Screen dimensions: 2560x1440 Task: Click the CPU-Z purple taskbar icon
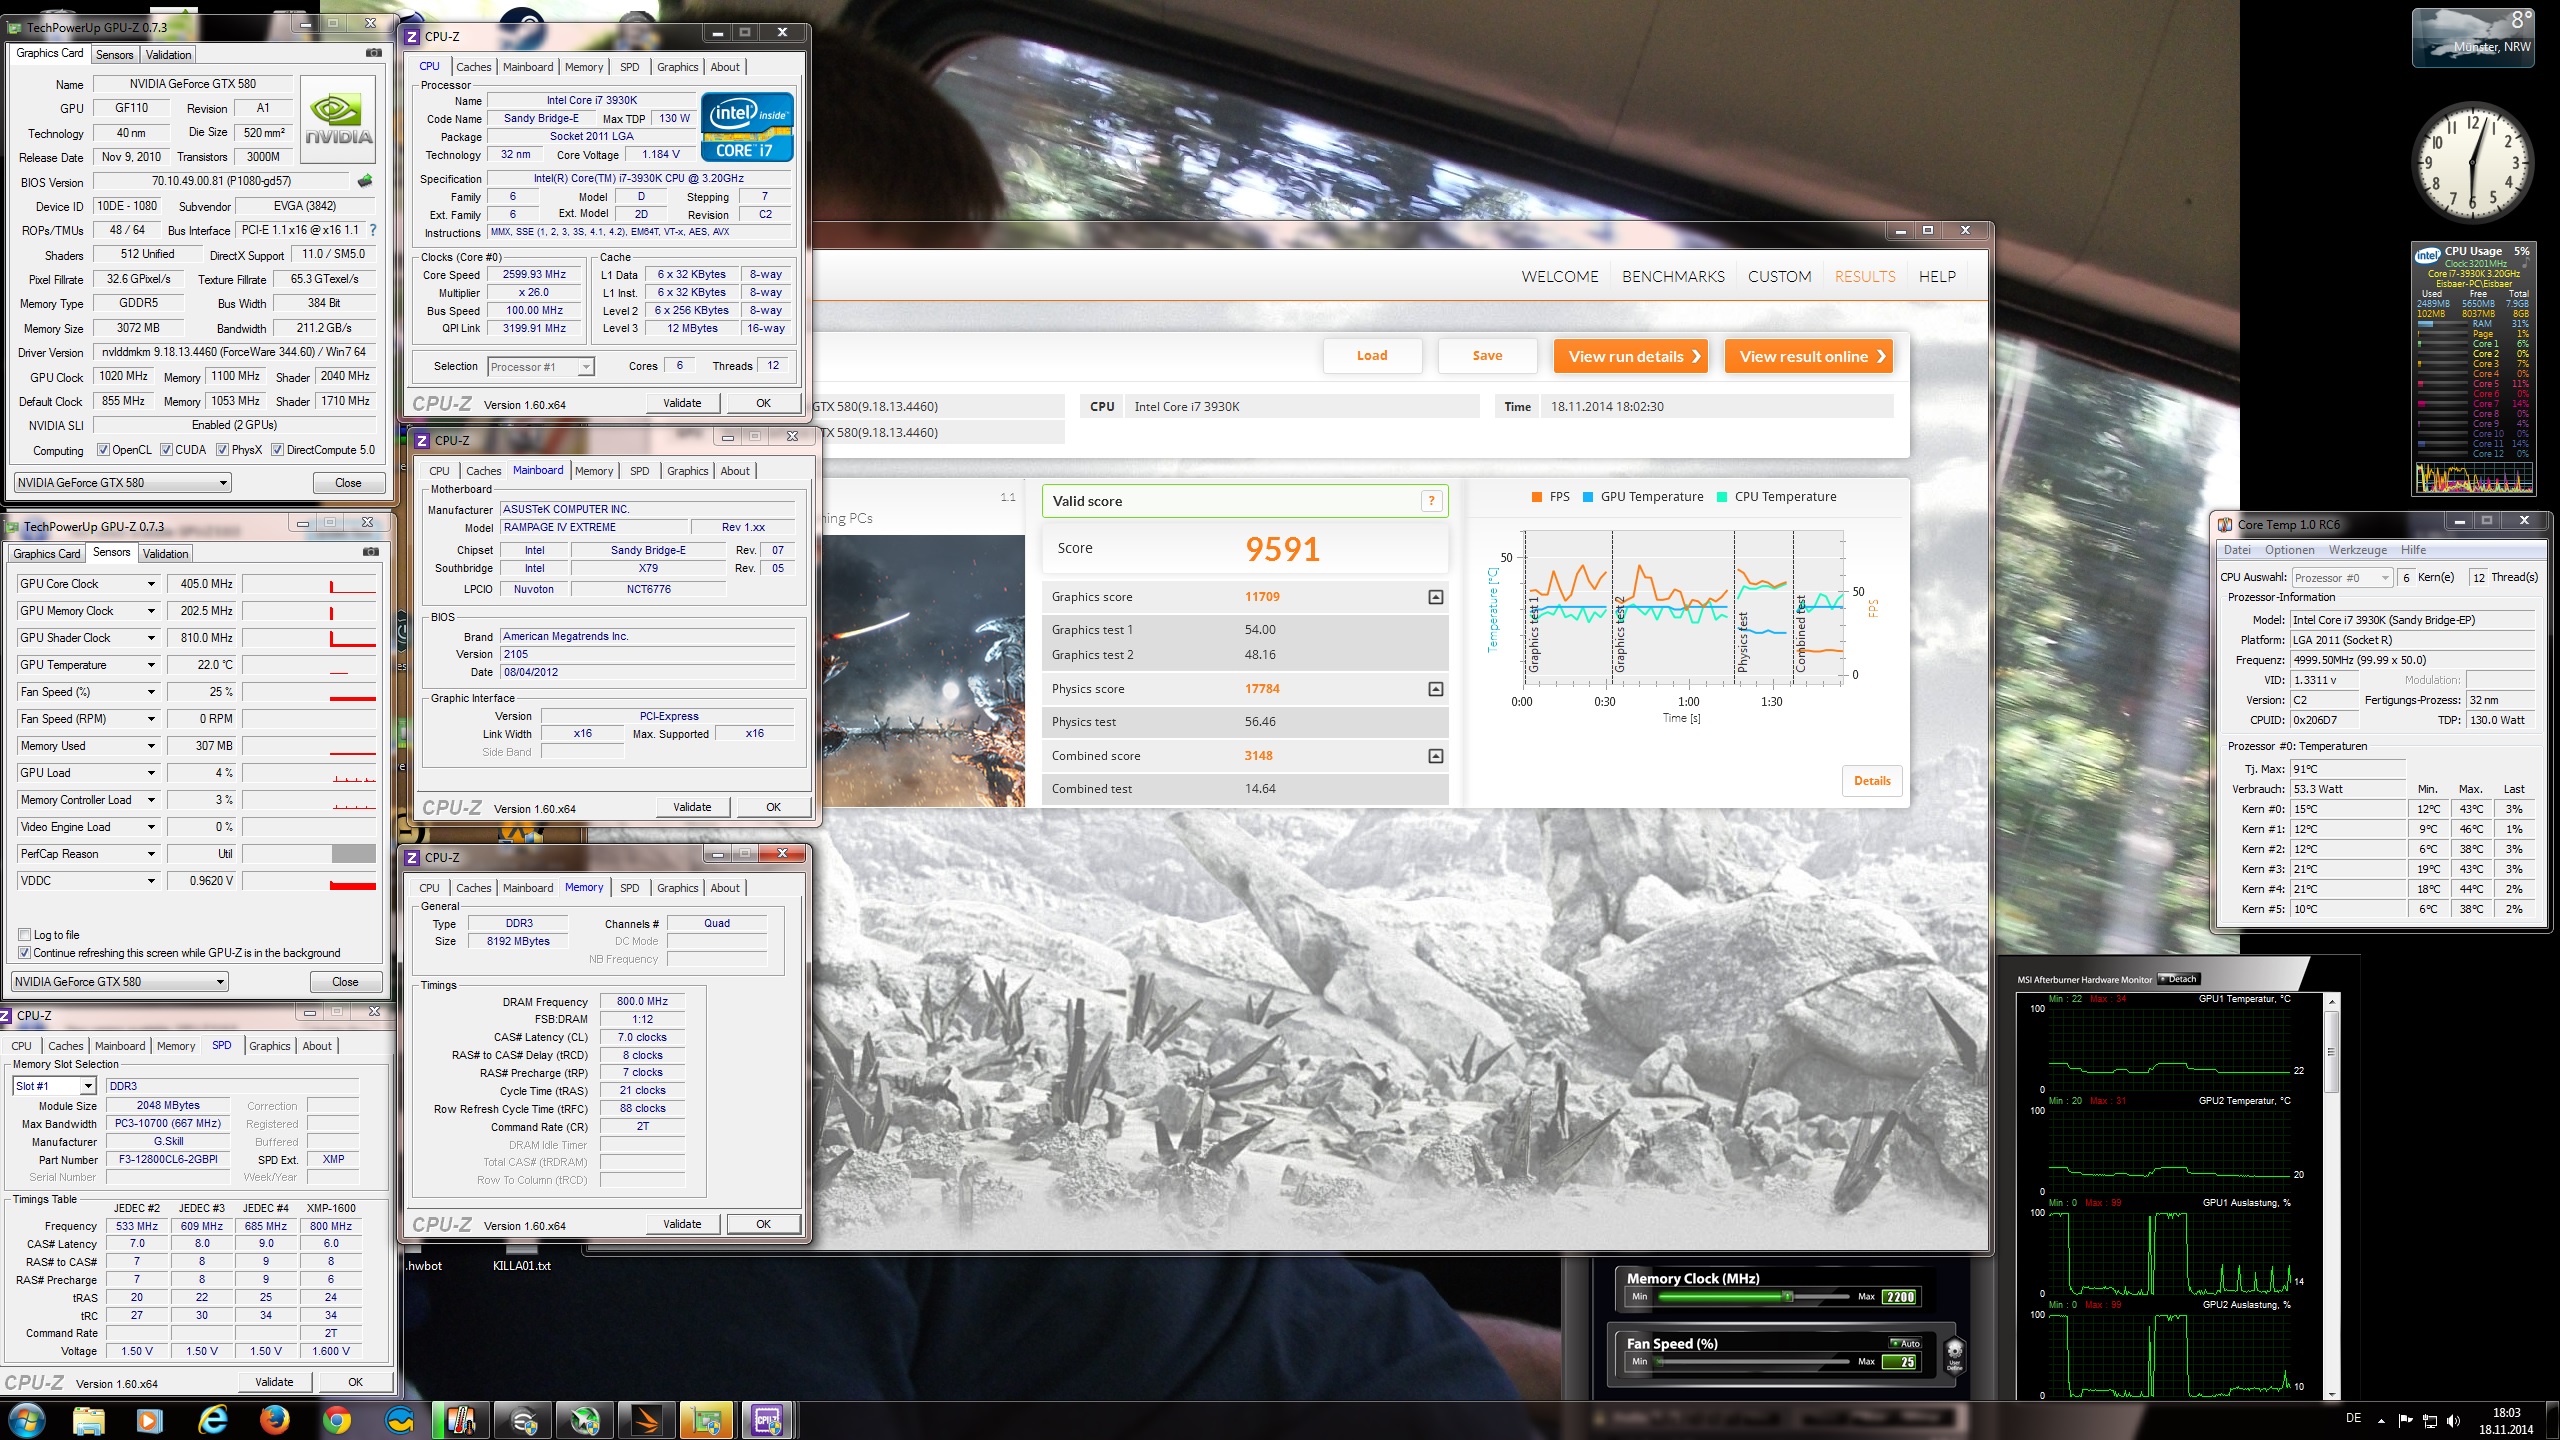pos(768,1420)
